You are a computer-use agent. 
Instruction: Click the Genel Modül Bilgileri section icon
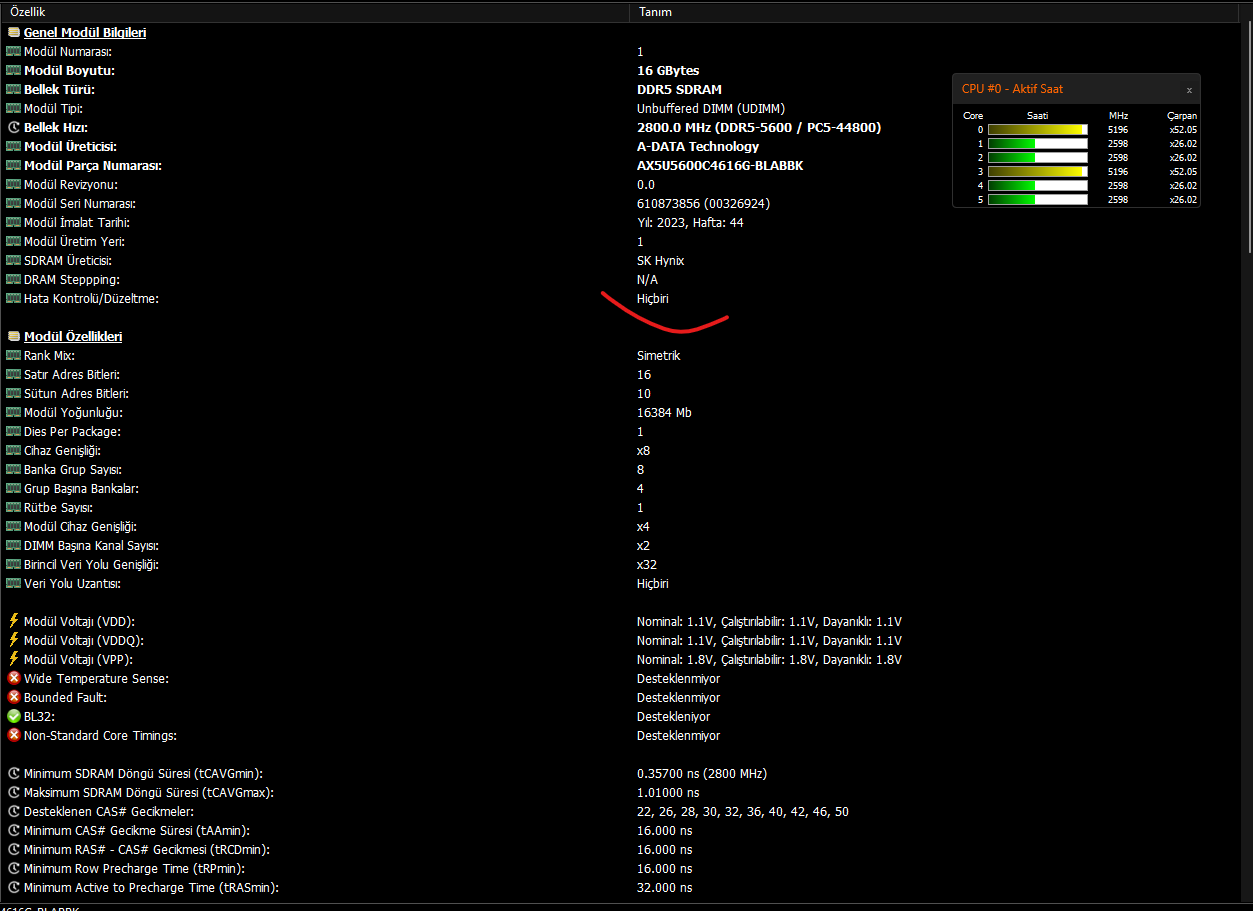[x=14, y=32]
